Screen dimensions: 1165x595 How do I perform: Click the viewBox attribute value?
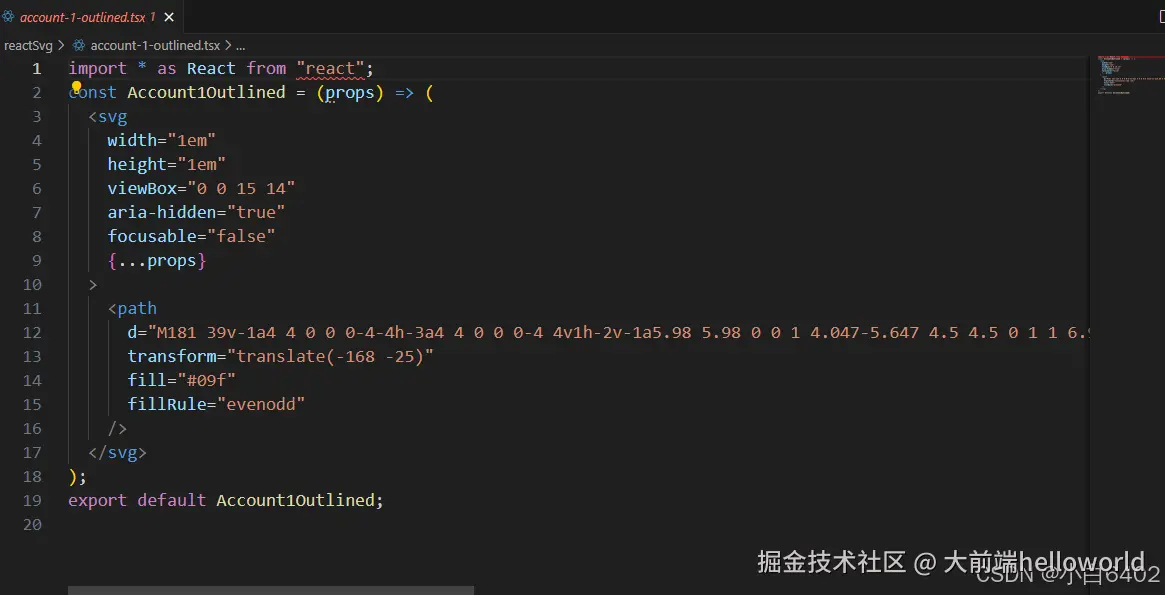245,188
